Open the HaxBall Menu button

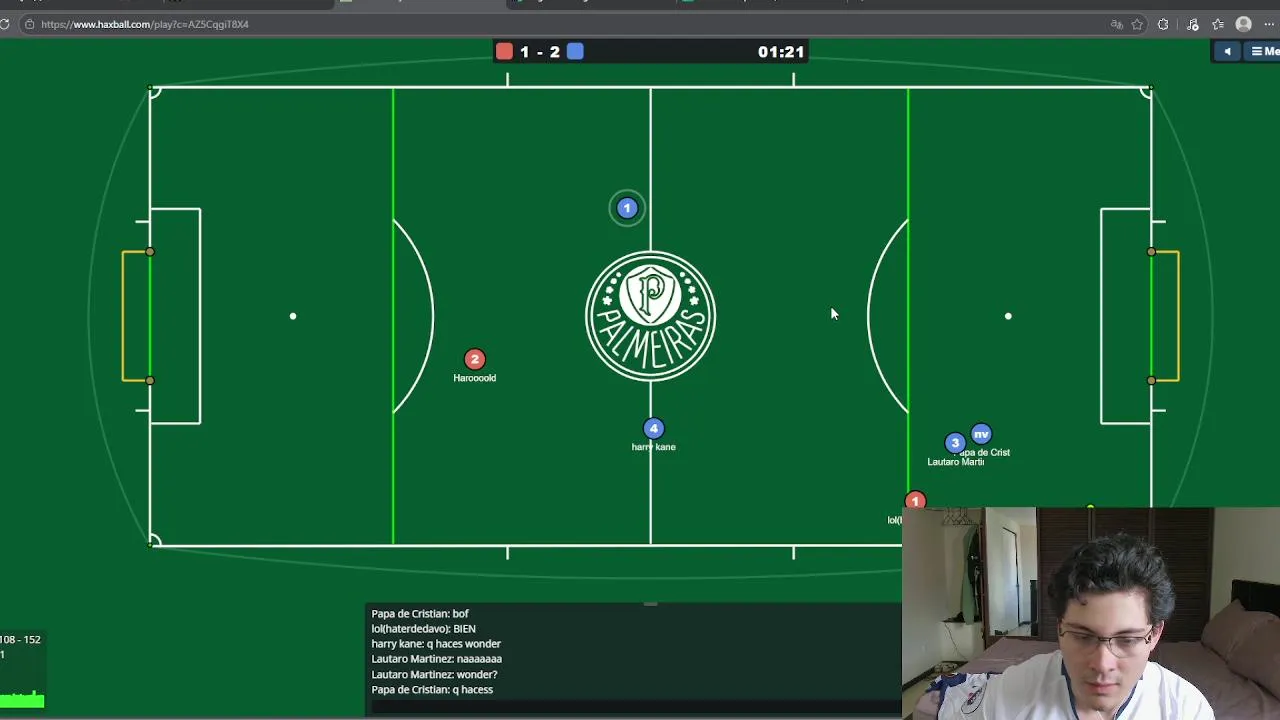pyautogui.click(x=1264, y=51)
